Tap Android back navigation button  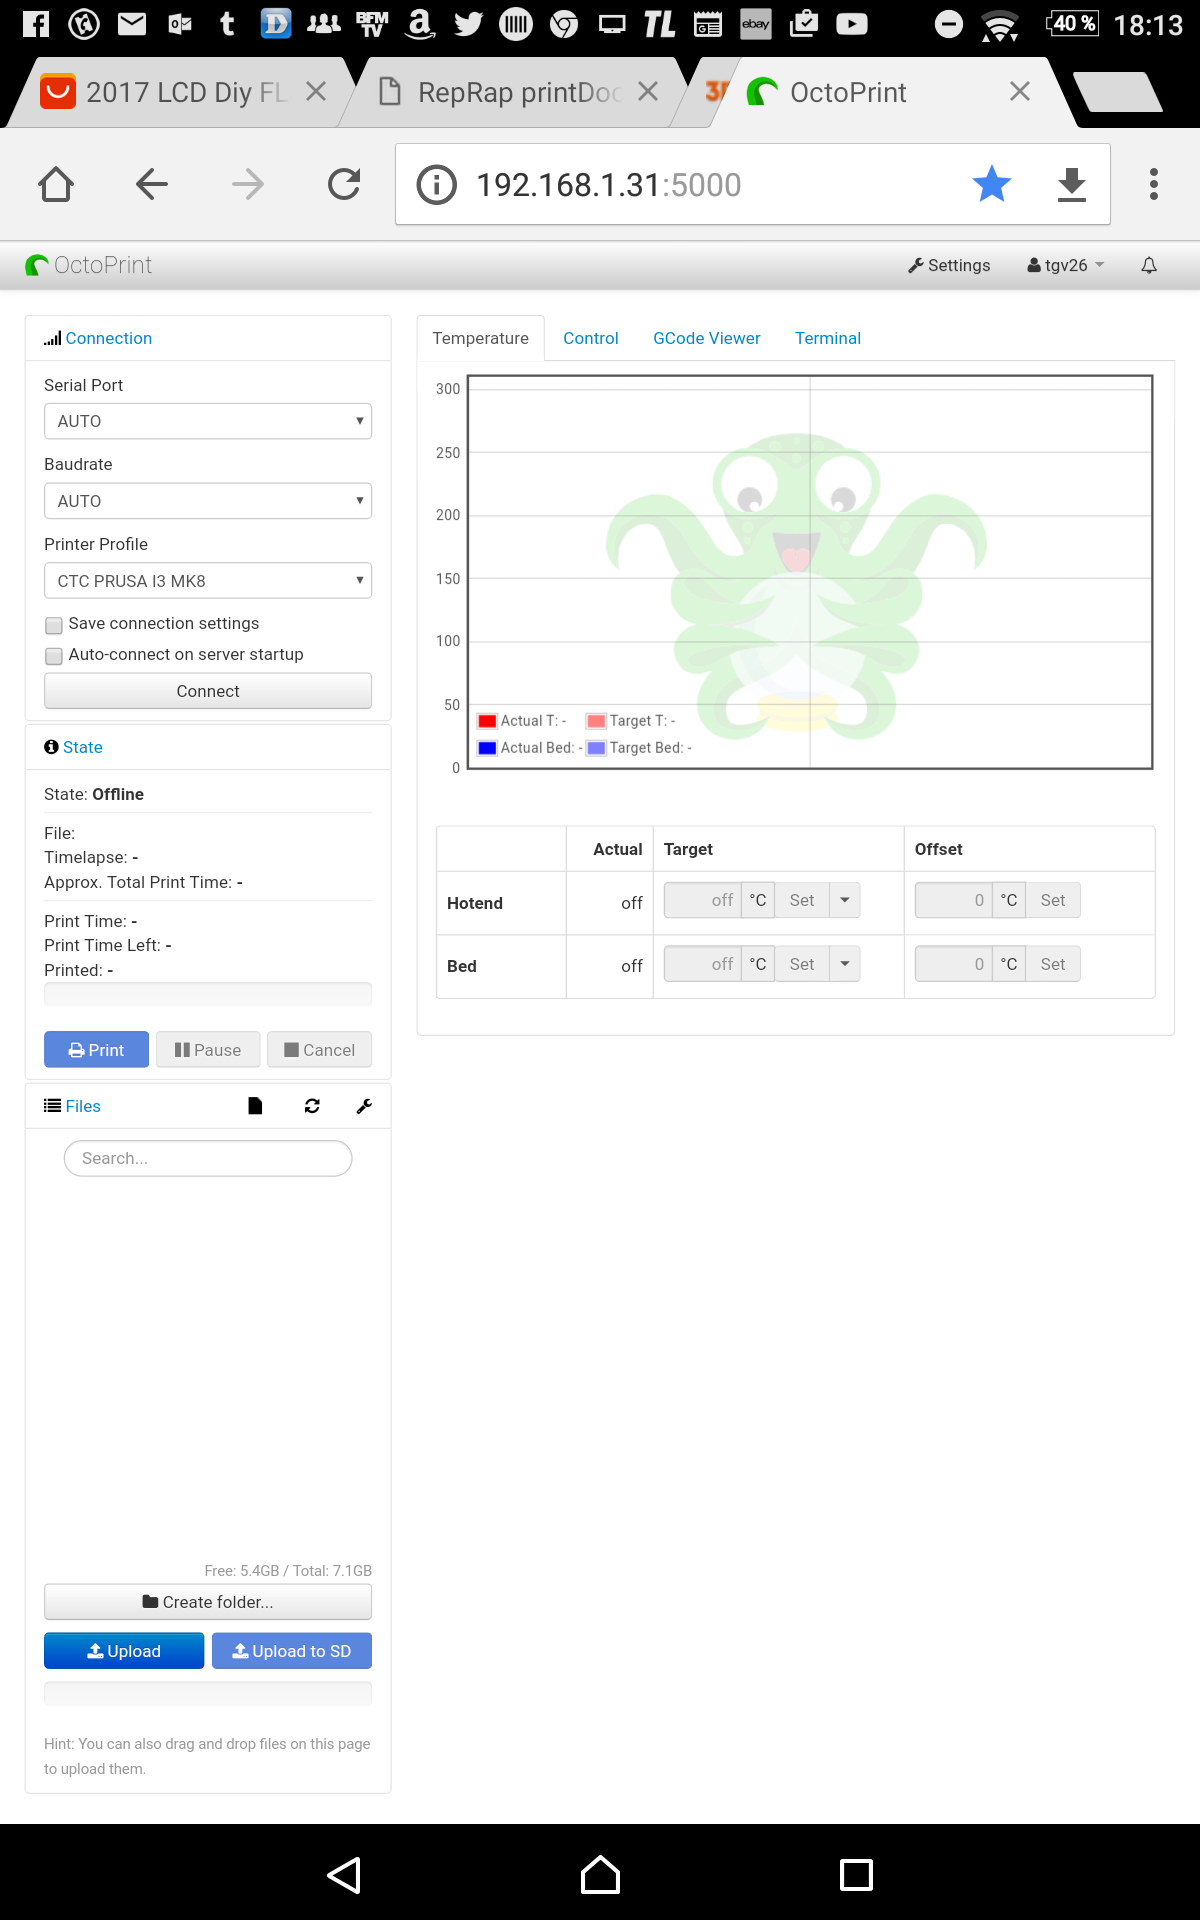tap(344, 1875)
